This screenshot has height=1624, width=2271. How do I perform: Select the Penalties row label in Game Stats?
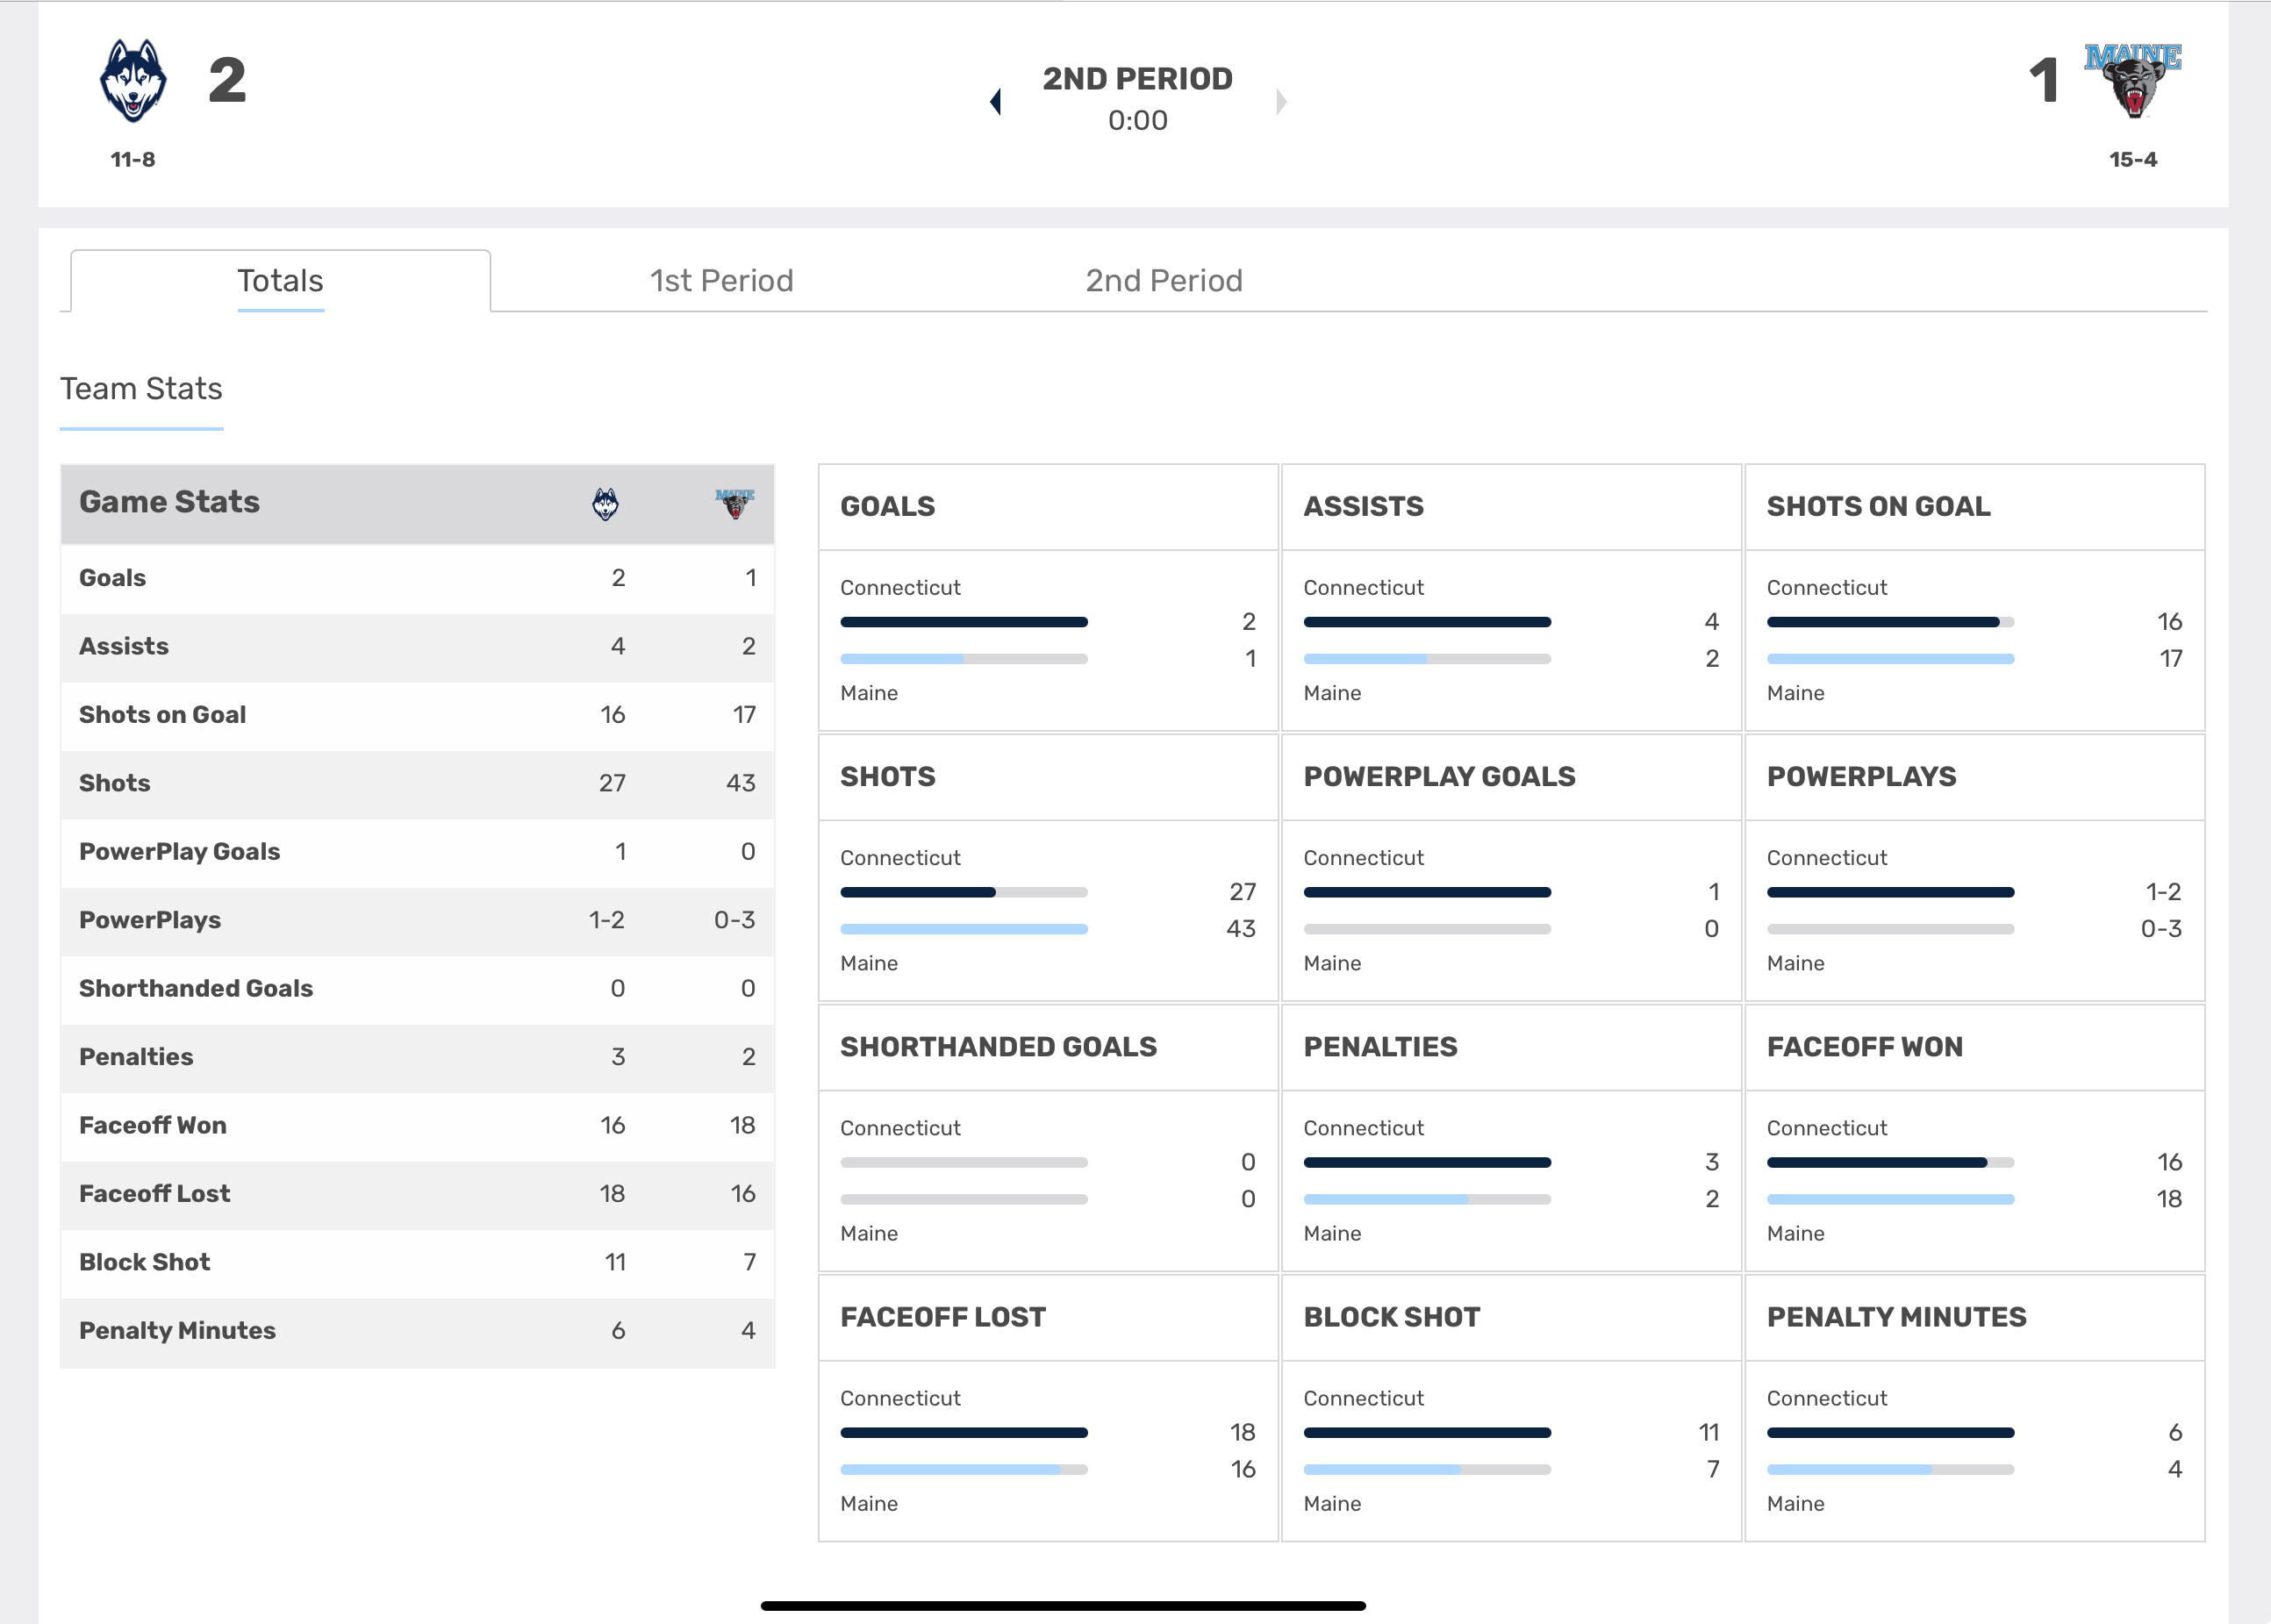pos(136,1057)
